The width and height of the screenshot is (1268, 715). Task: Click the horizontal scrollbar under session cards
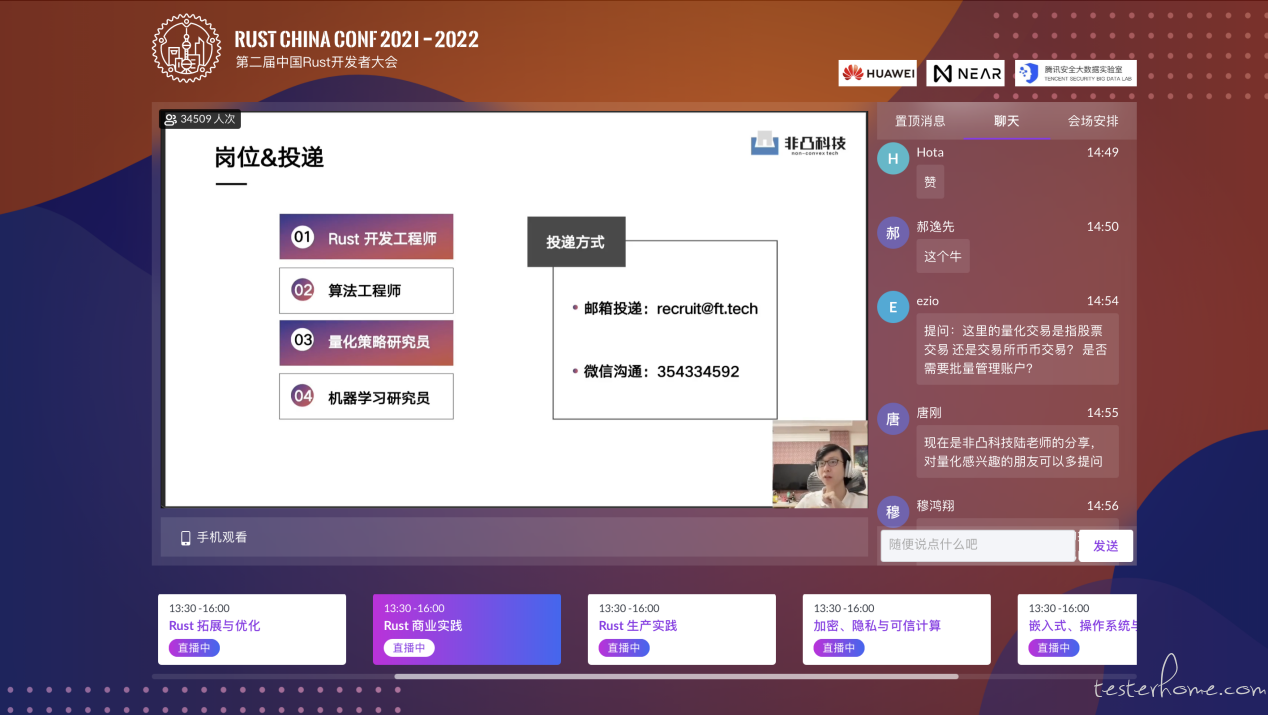(676, 677)
